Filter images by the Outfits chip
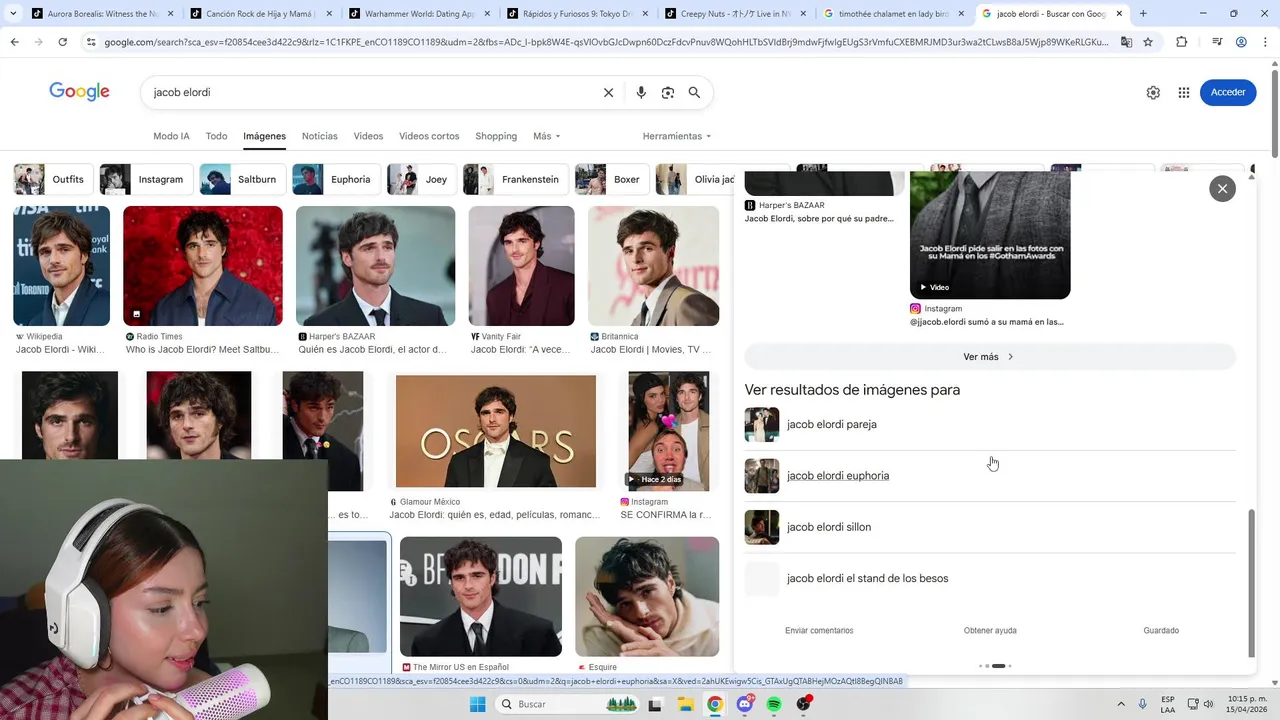Viewport: 1280px width, 720px height. coord(53,179)
